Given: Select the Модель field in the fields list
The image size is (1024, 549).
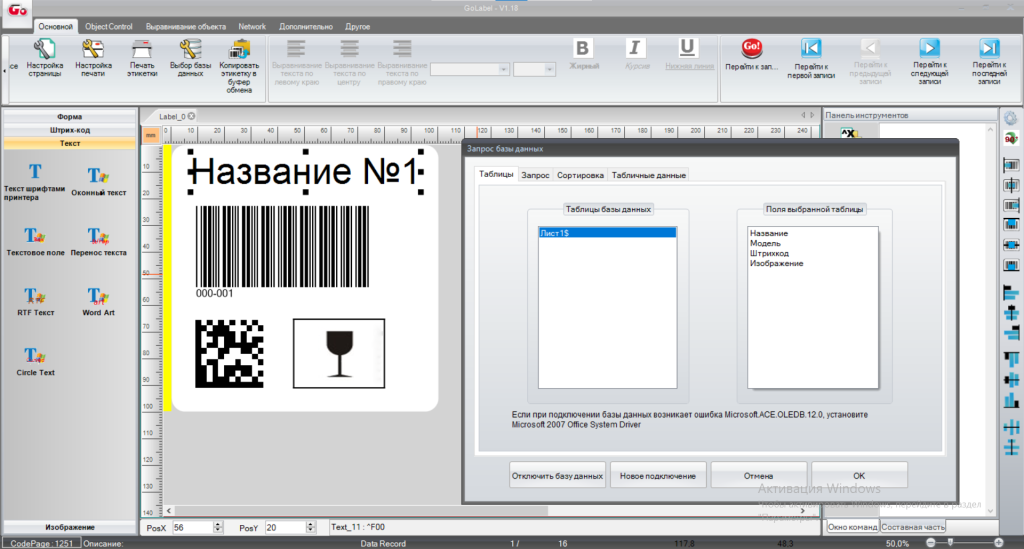Looking at the screenshot, I should click(x=765, y=243).
